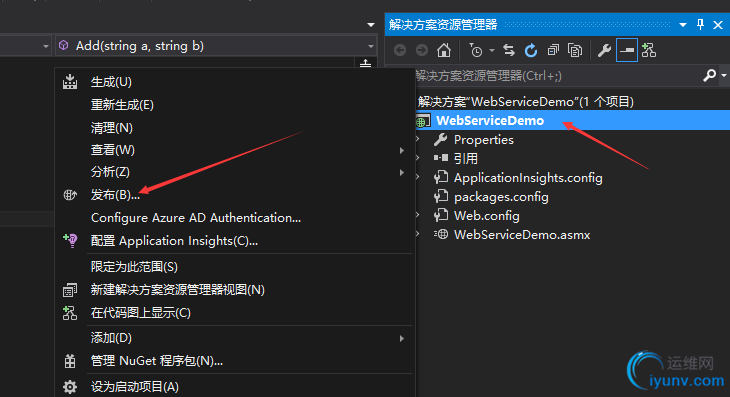Close the Solution Explorer panel

coord(718,25)
